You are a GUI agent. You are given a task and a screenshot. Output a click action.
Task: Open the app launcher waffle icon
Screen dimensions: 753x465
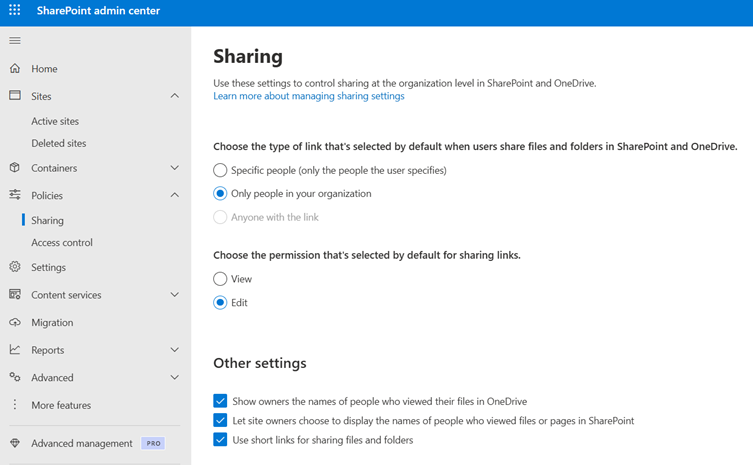15,10
